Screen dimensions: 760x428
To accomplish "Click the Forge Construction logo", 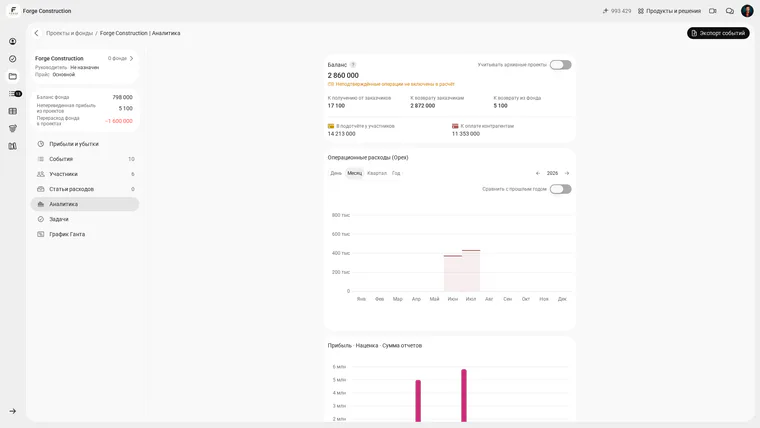I will [x=13, y=11].
